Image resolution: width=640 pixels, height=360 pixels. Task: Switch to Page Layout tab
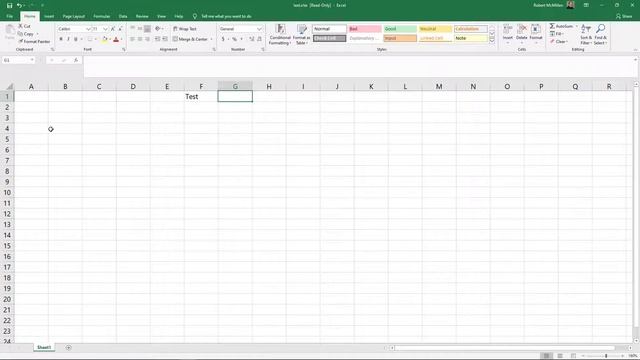[73, 16]
